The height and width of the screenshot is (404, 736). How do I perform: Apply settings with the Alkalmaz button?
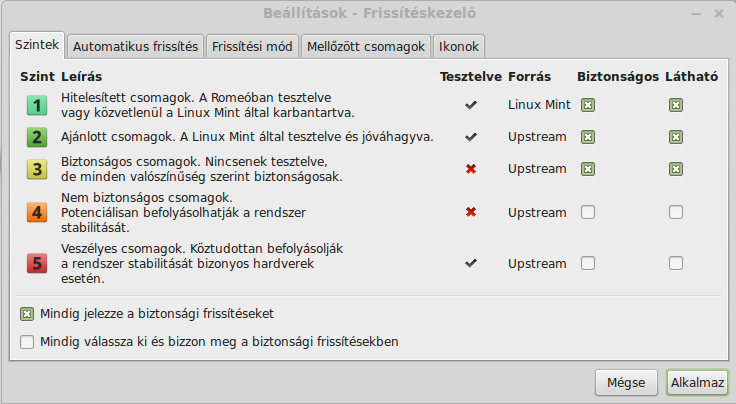tap(697, 383)
